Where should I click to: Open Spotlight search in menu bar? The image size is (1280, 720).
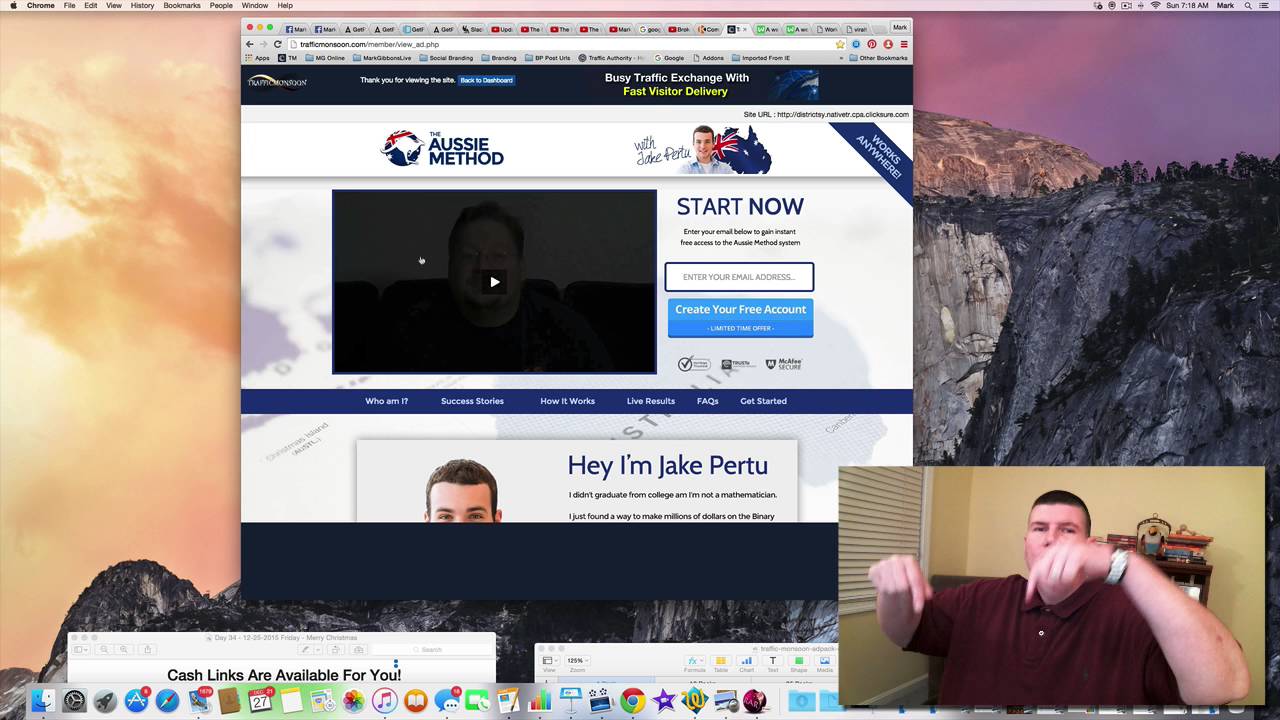[x=1248, y=6]
